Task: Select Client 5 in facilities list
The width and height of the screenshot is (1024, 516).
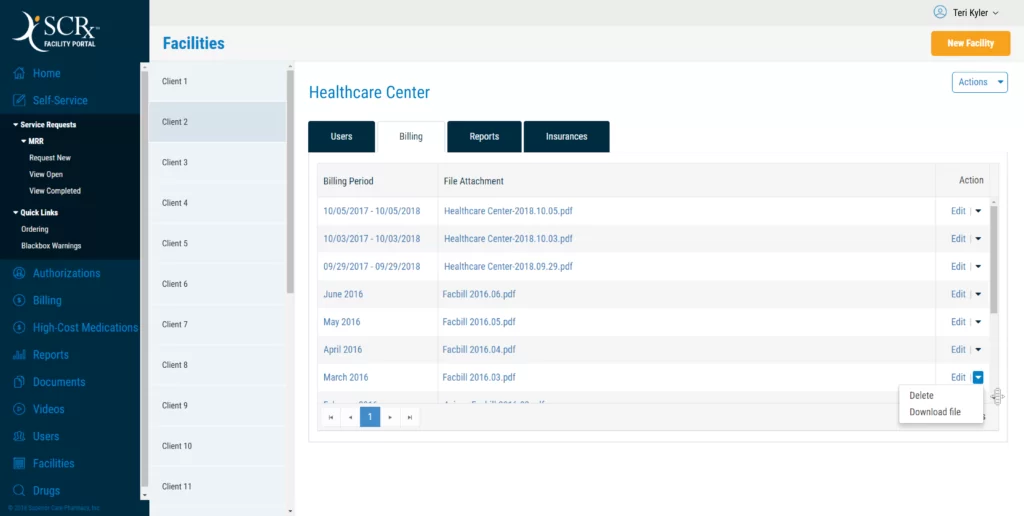Action: click(x=217, y=243)
